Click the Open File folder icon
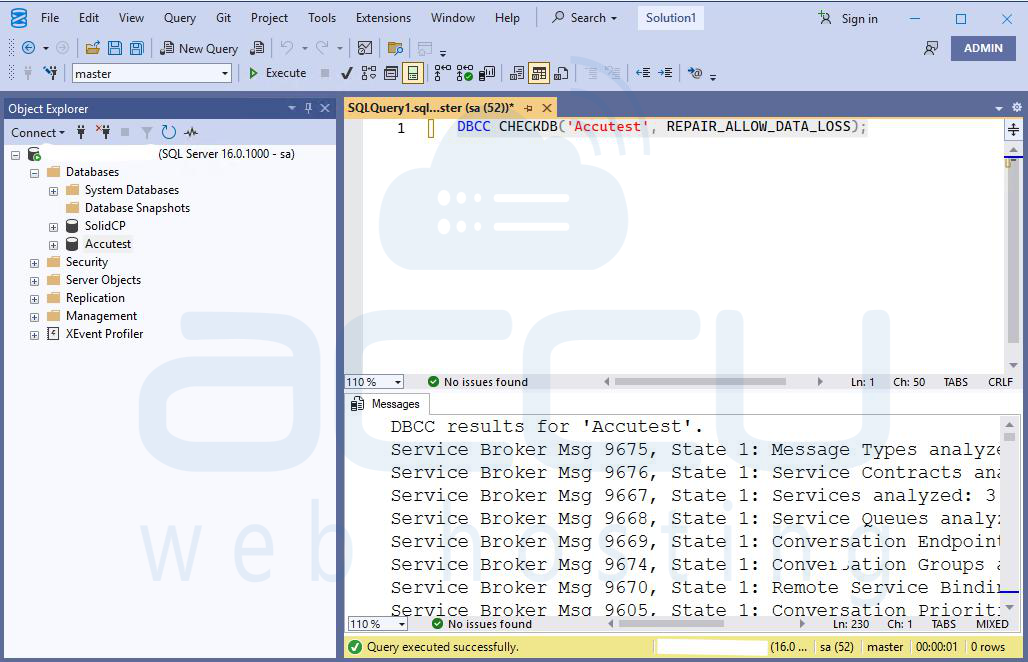Image resolution: width=1028 pixels, height=662 pixels. pyautogui.click(x=92, y=48)
